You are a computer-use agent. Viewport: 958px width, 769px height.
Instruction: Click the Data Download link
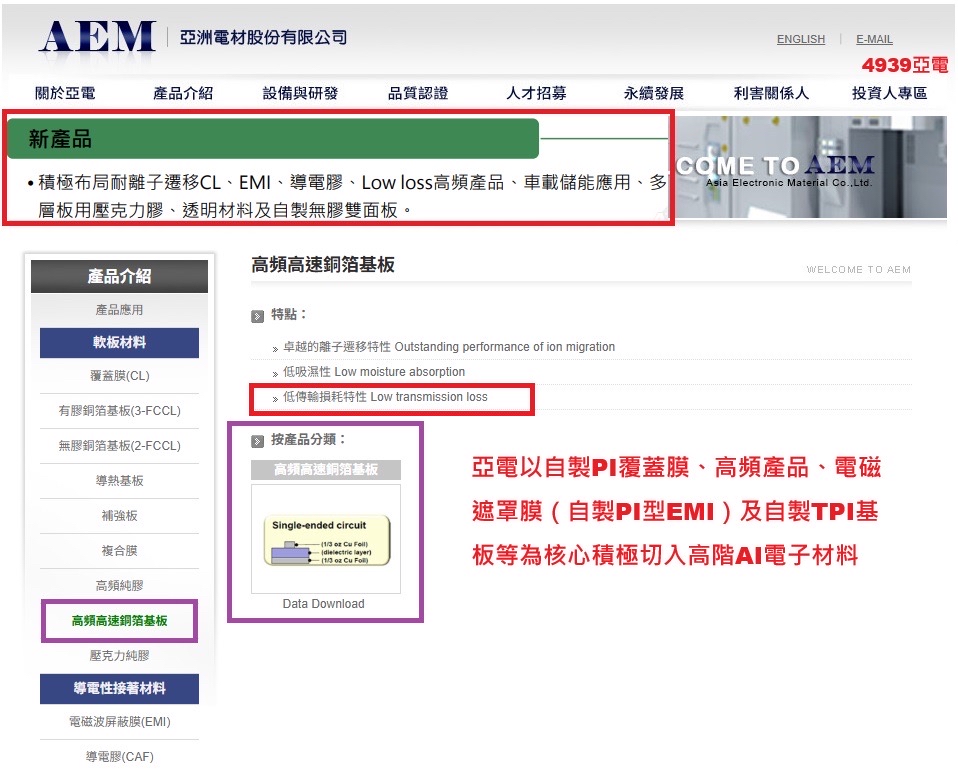(323, 603)
